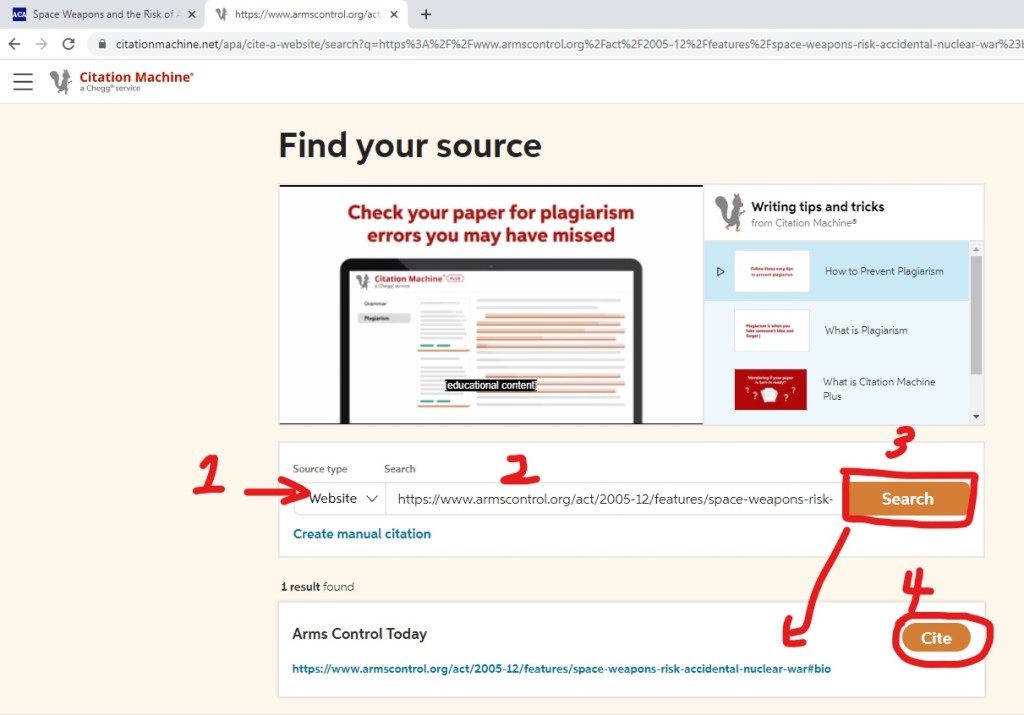Click the padlock site info icon
This screenshot has width=1024, height=715.
101,44
